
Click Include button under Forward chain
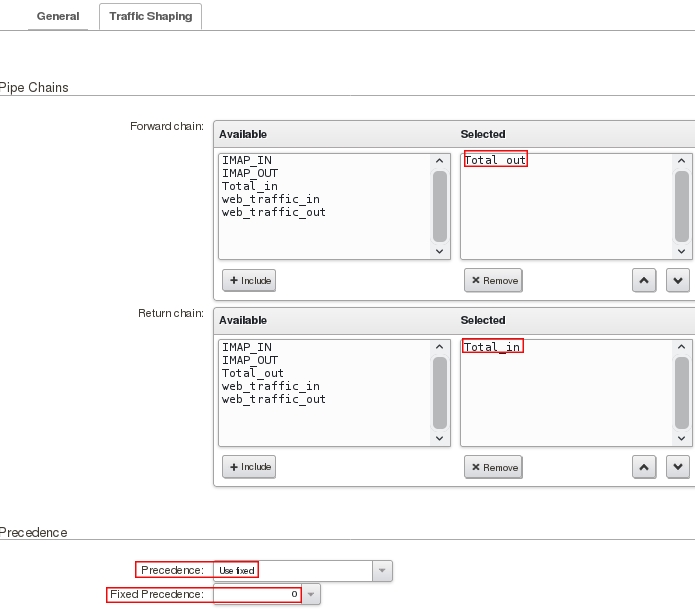(x=249, y=280)
